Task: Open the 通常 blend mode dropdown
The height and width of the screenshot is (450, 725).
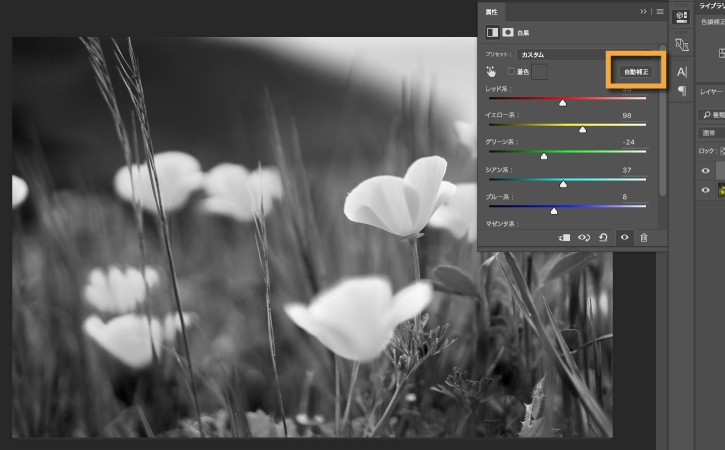Action: tap(711, 133)
